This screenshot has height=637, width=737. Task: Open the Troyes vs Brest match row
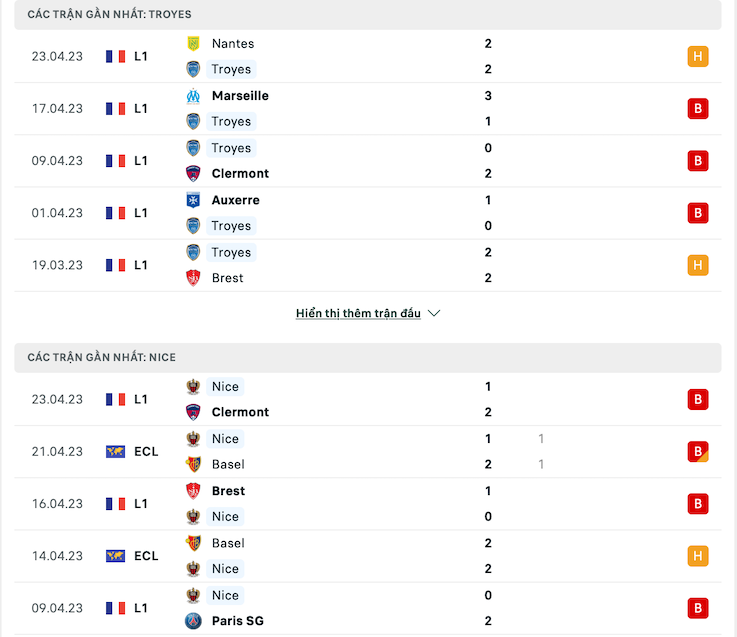point(368,266)
